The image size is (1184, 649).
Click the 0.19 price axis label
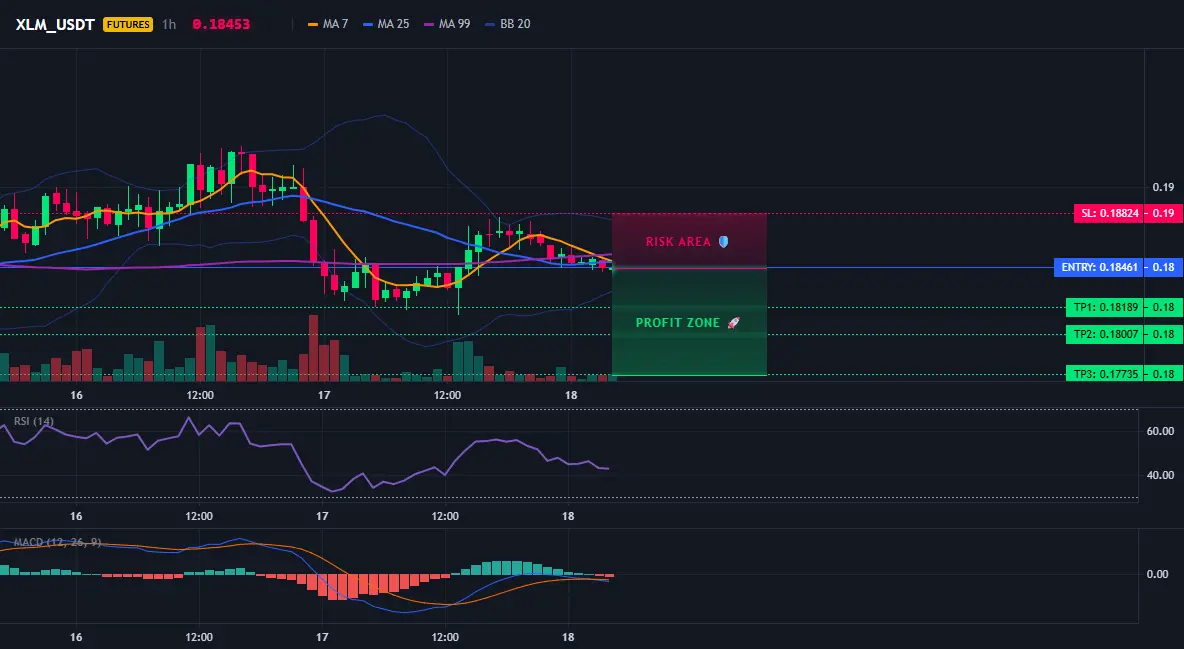1164,187
